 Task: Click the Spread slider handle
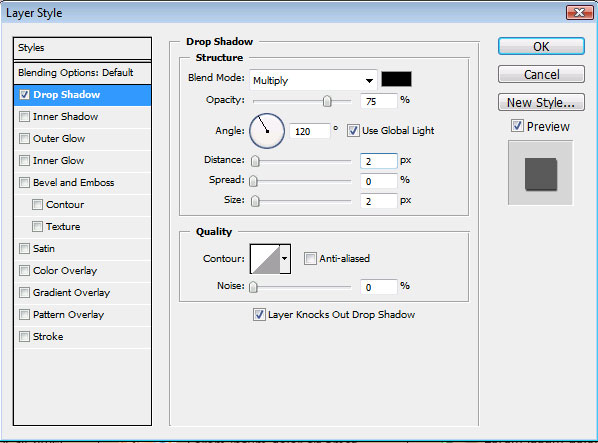tap(253, 181)
